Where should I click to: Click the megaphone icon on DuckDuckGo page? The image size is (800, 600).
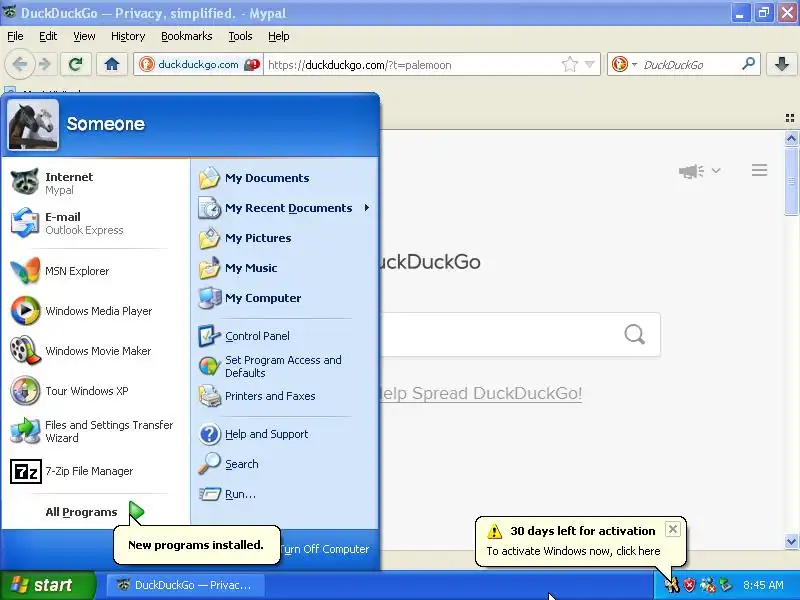point(691,171)
